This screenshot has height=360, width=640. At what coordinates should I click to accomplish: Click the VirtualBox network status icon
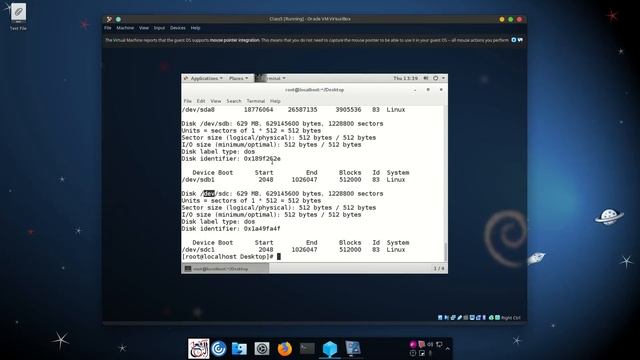(453, 318)
